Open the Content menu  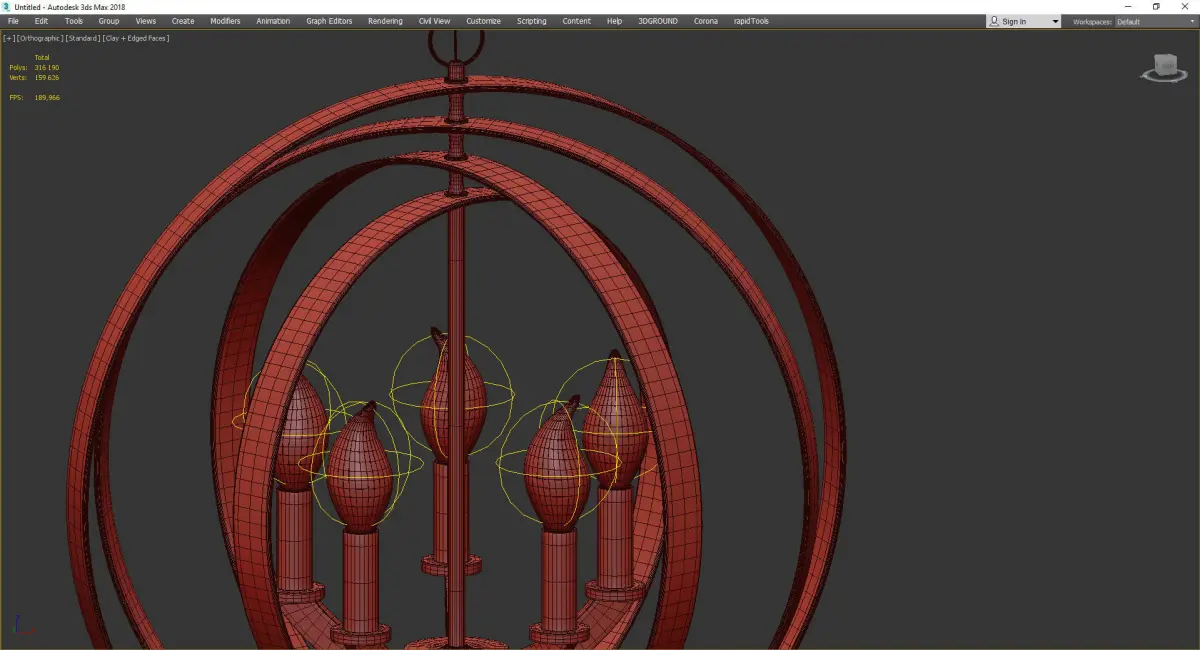pyautogui.click(x=576, y=21)
